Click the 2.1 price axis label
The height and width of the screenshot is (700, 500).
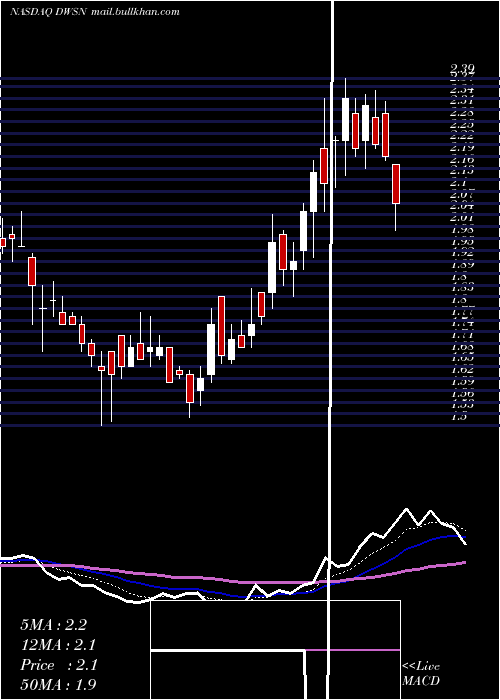[459, 183]
